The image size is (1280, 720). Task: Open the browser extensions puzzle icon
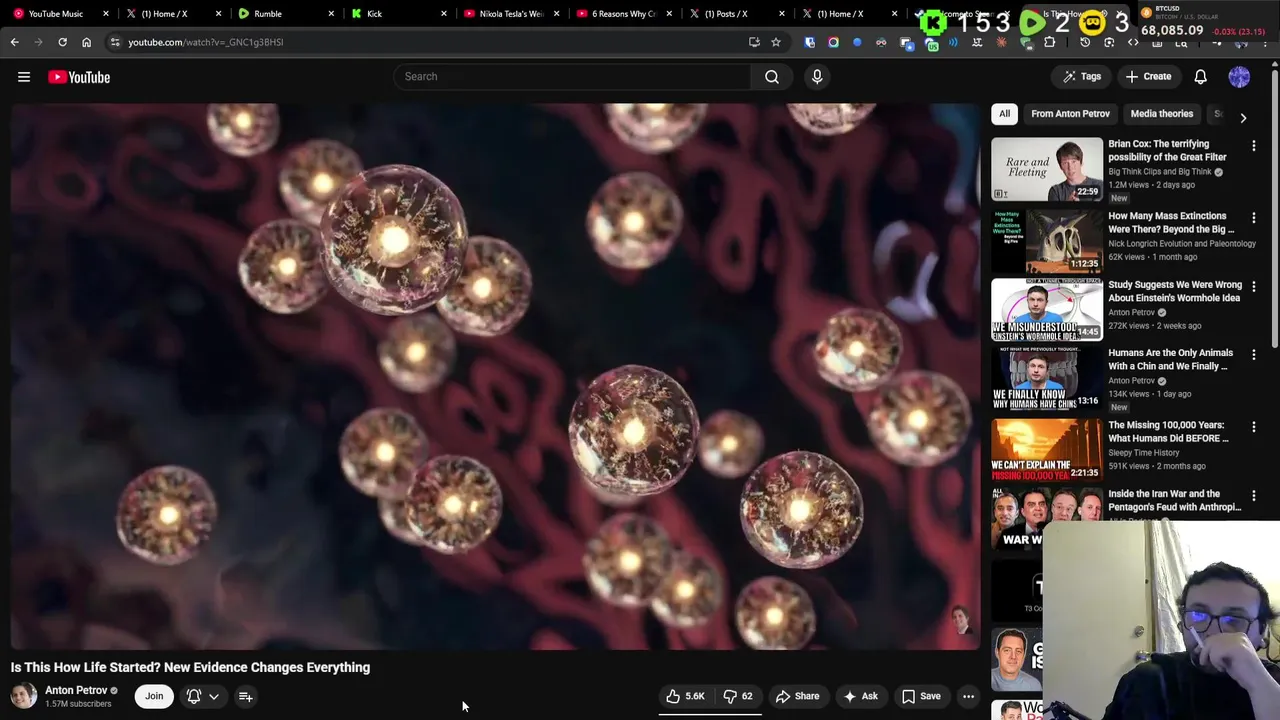(1049, 42)
